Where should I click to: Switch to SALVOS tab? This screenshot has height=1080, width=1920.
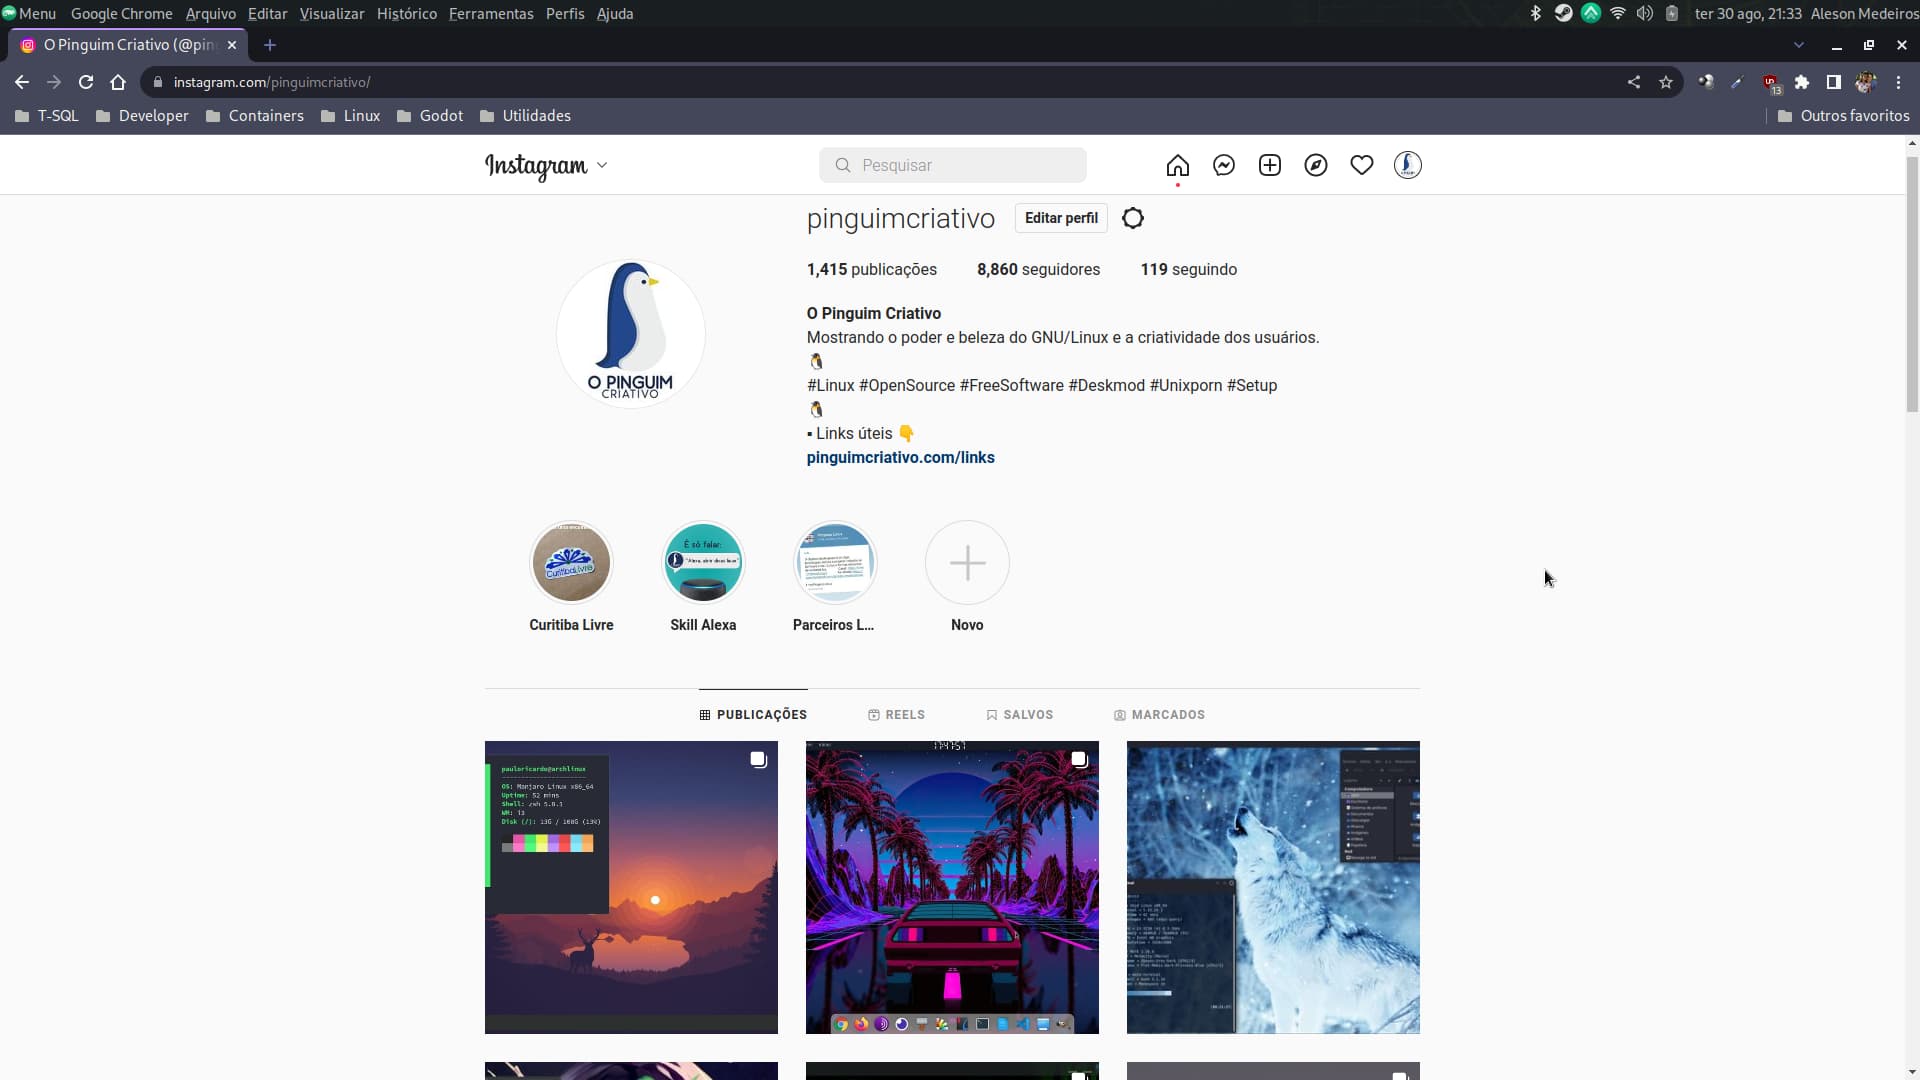click(x=1019, y=715)
